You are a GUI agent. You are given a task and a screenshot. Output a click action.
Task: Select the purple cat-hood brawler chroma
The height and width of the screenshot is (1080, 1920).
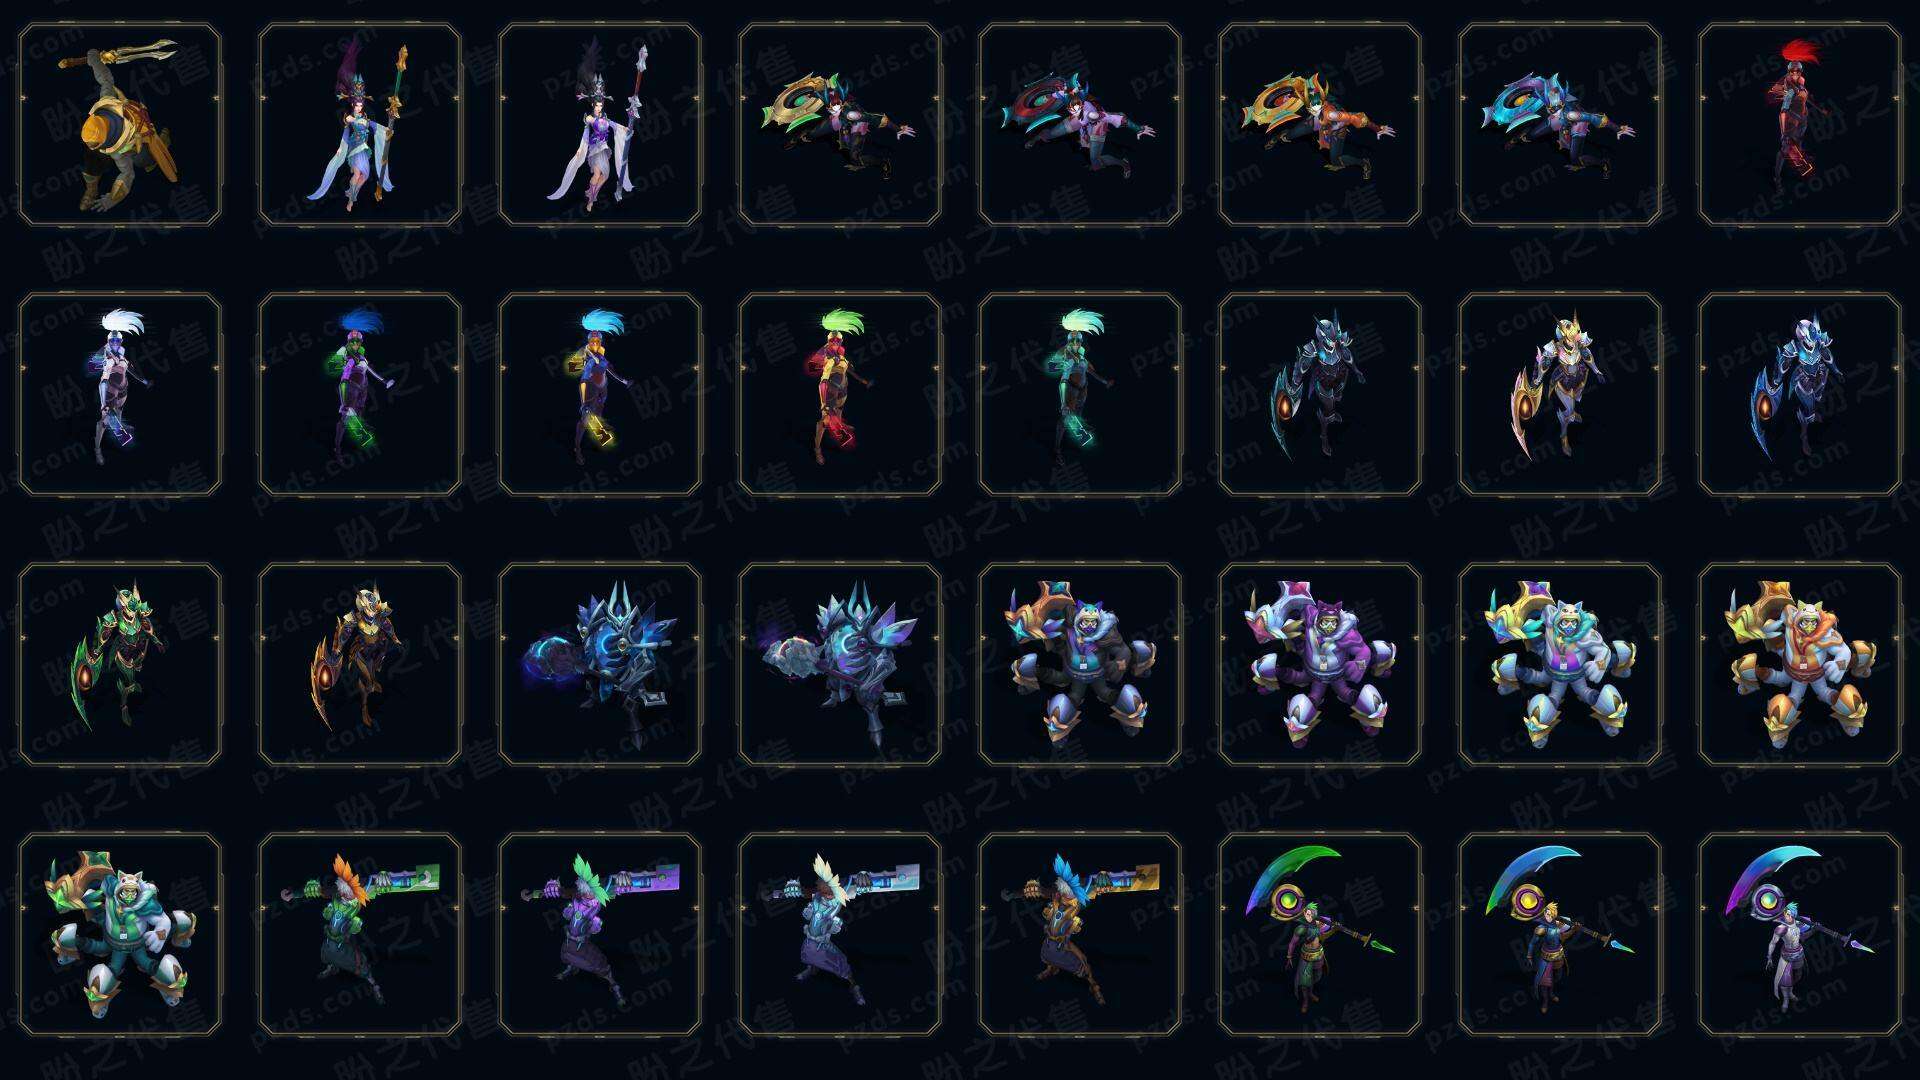click(1320, 664)
